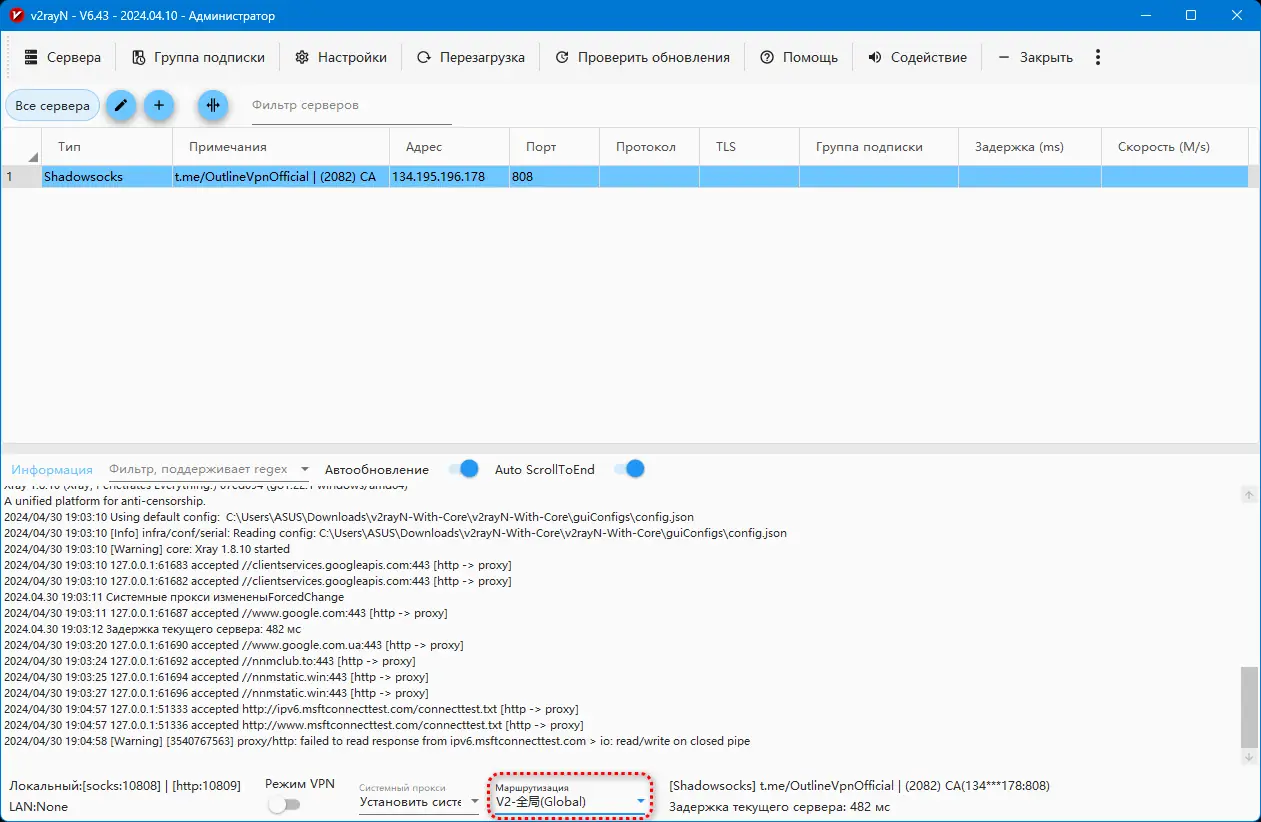The width and height of the screenshot is (1261, 822).
Task: Open Помощь via the question mark icon
Action: (x=766, y=57)
